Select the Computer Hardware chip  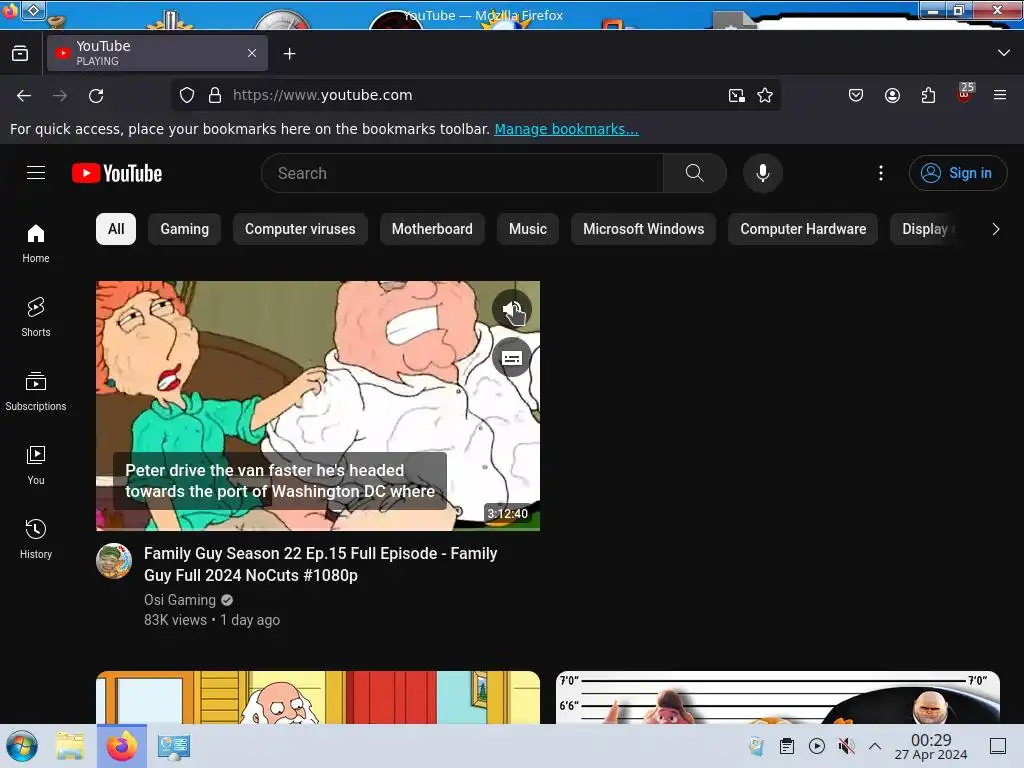pyautogui.click(x=803, y=229)
